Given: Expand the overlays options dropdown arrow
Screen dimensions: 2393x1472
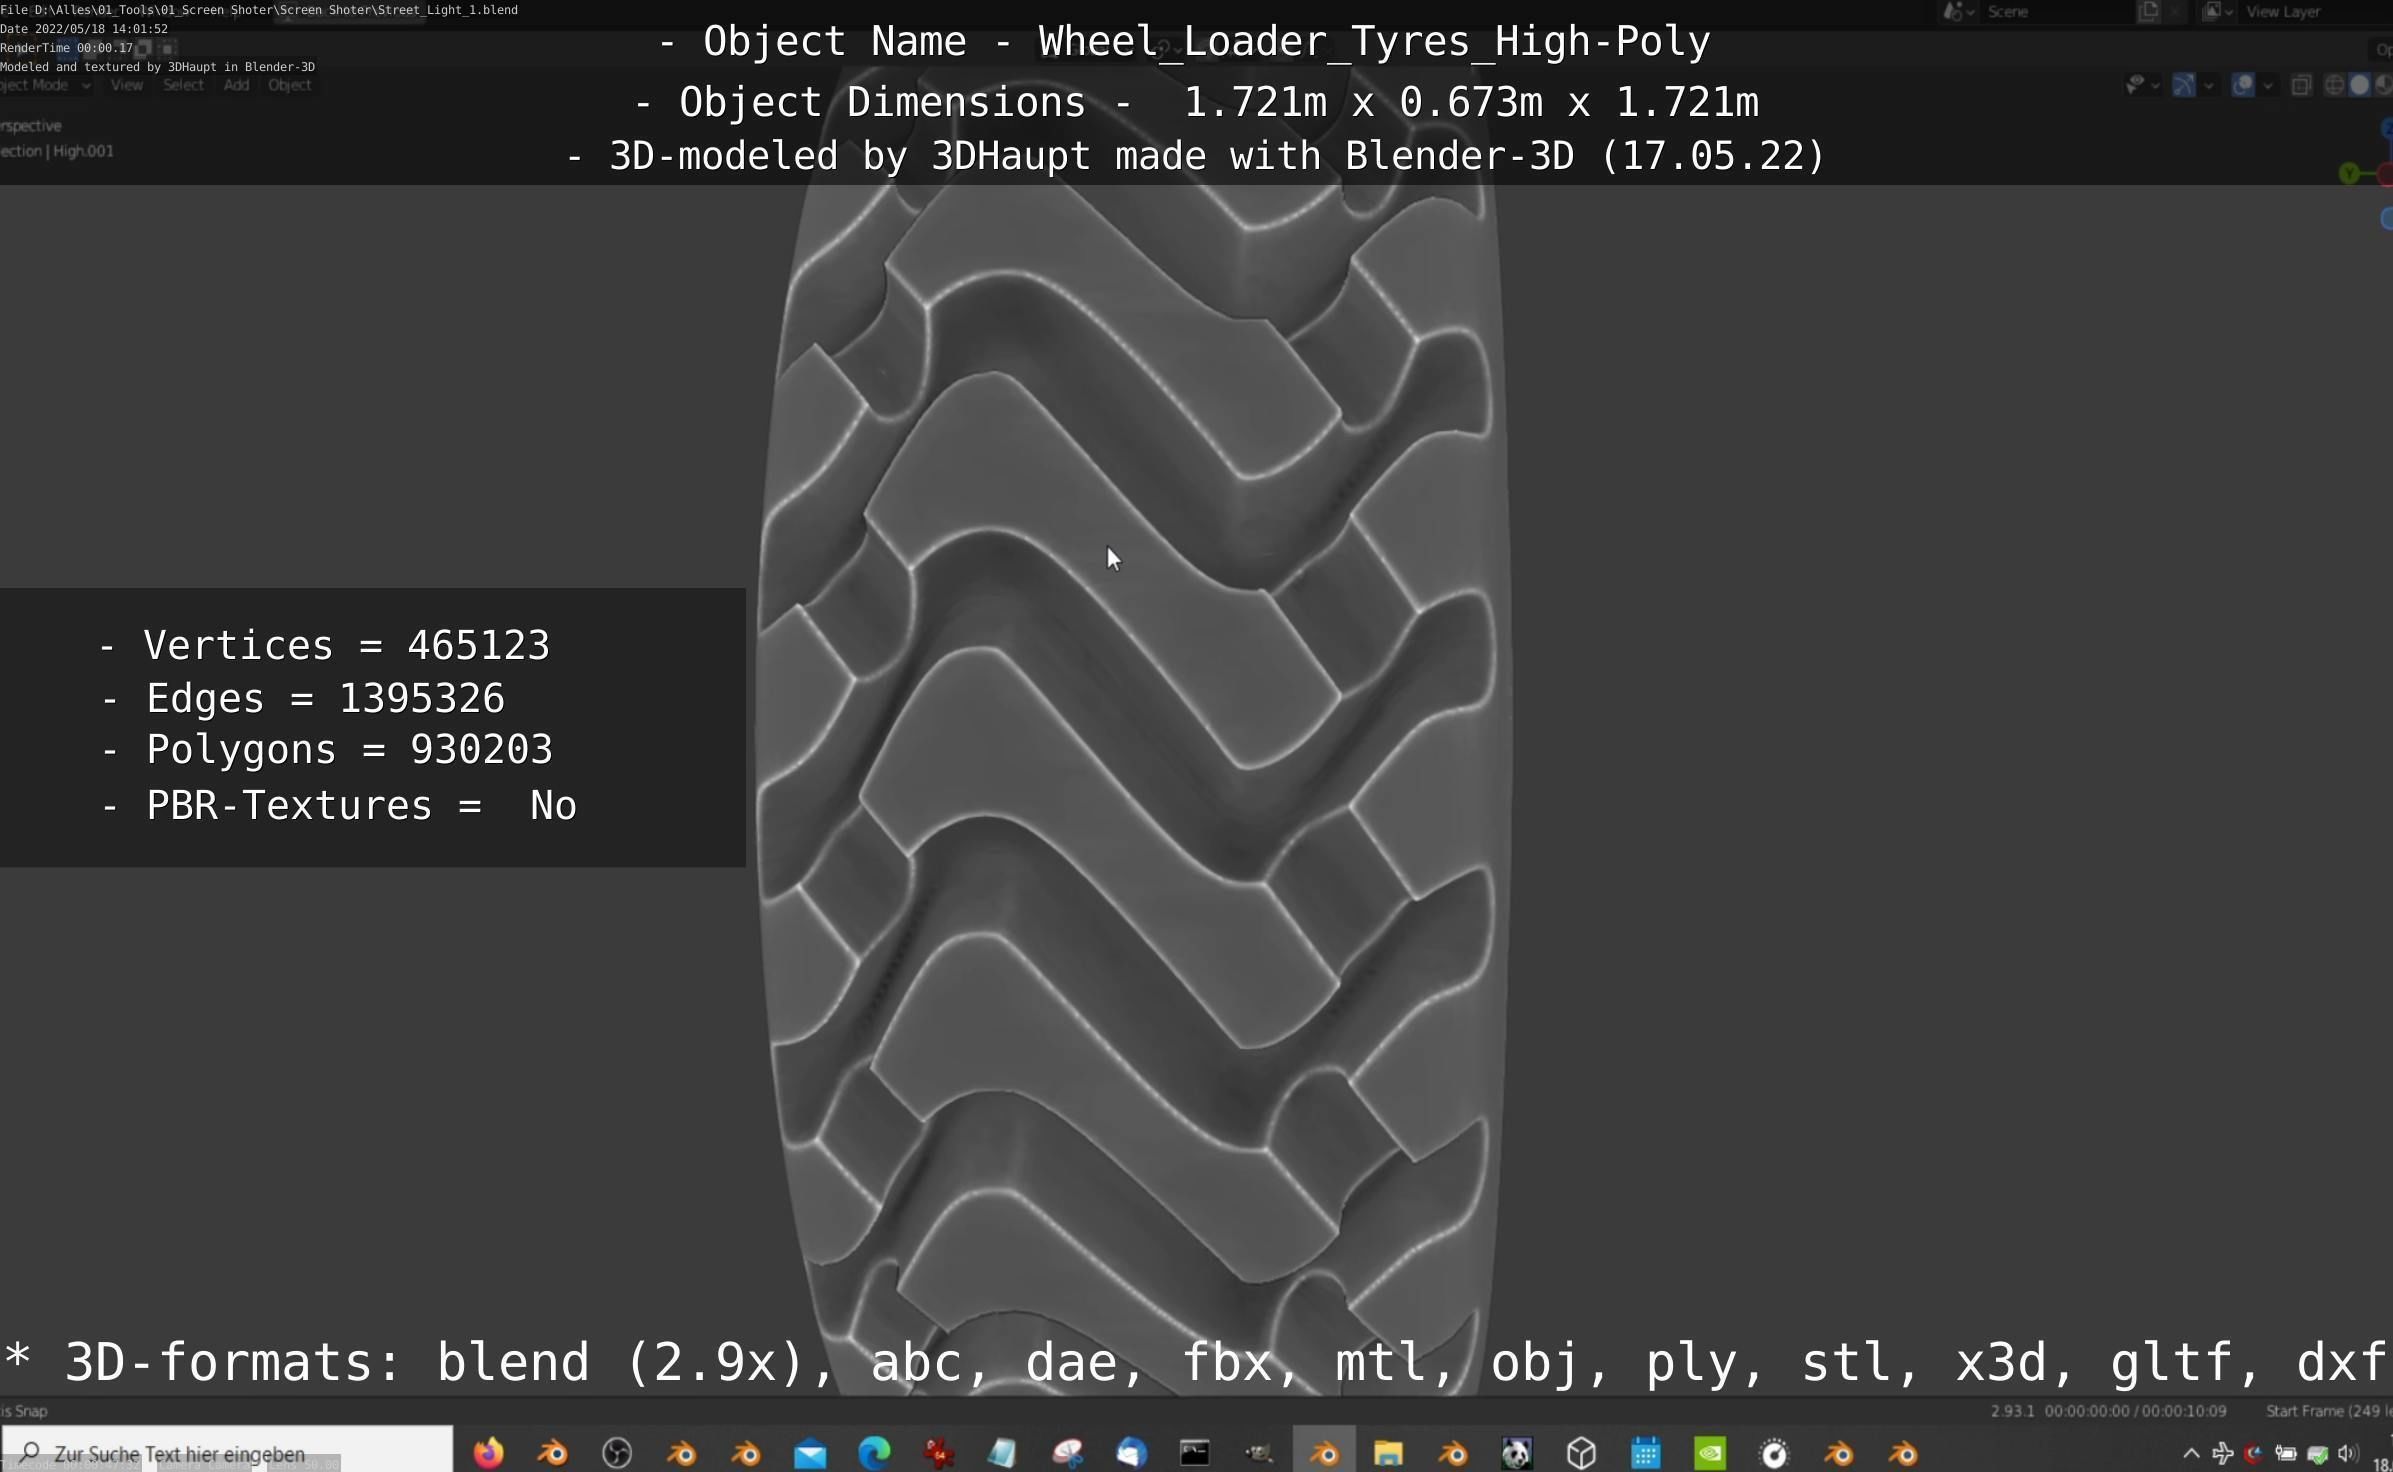Looking at the screenshot, I should pyautogui.click(x=2267, y=86).
